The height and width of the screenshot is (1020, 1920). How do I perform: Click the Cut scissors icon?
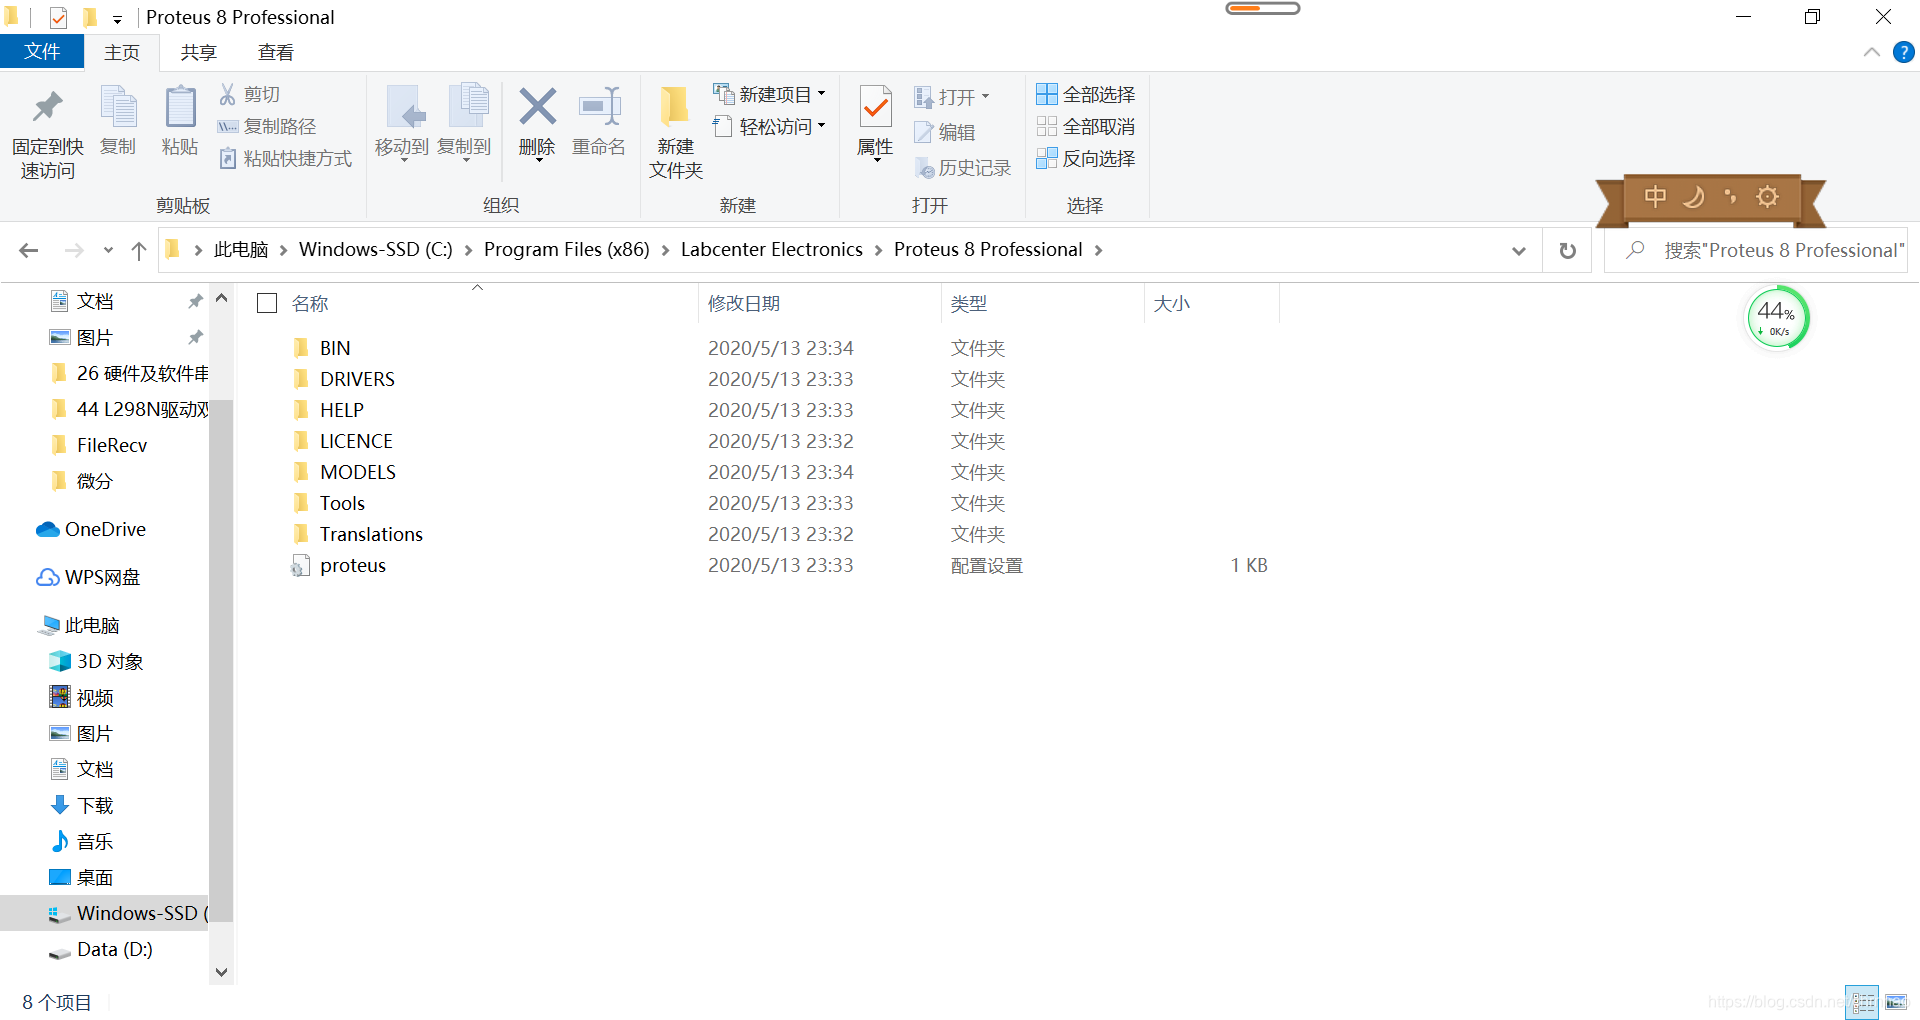(227, 94)
